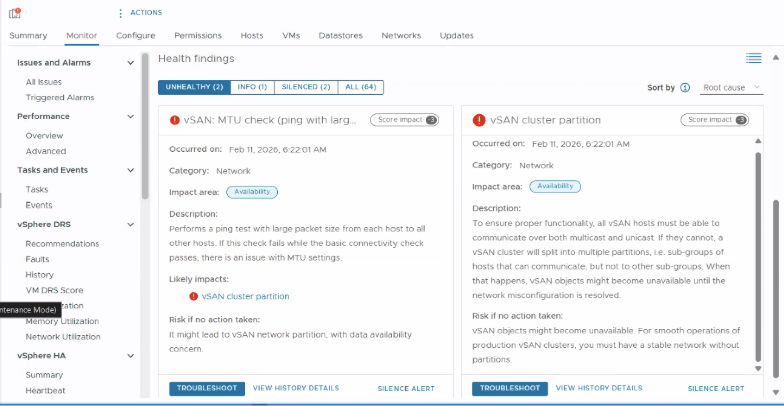Open Network Utilization in sidebar
The image size is (784, 406).
63,337
